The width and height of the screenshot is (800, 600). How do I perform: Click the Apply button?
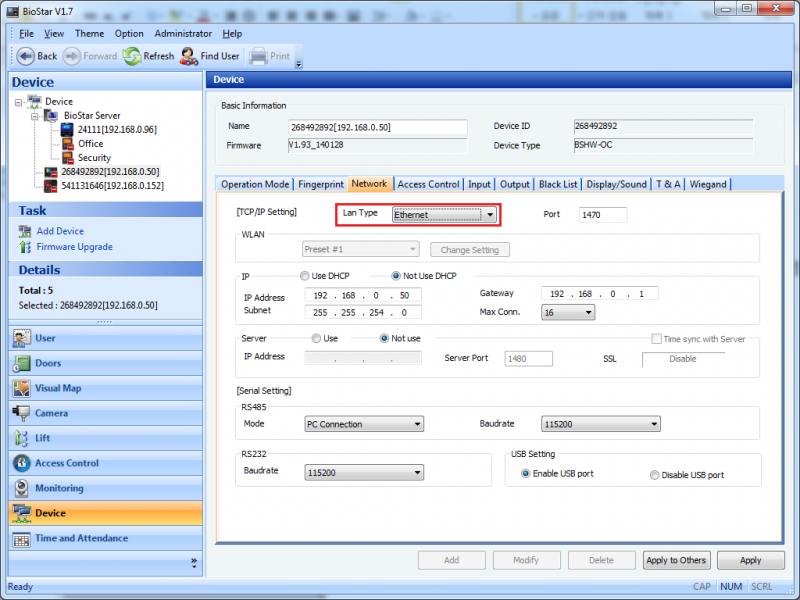pos(750,560)
